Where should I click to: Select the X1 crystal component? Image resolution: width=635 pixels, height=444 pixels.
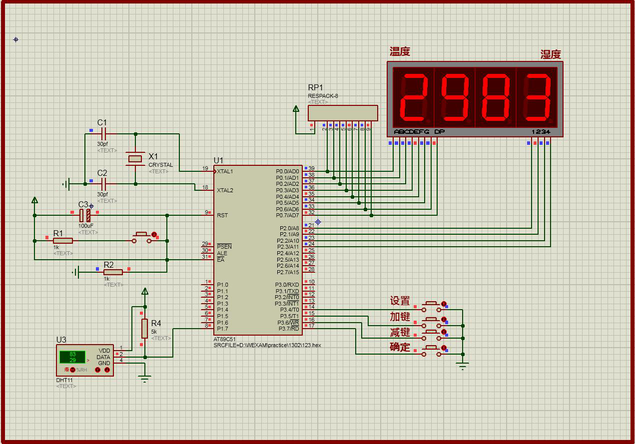point(134,158)
